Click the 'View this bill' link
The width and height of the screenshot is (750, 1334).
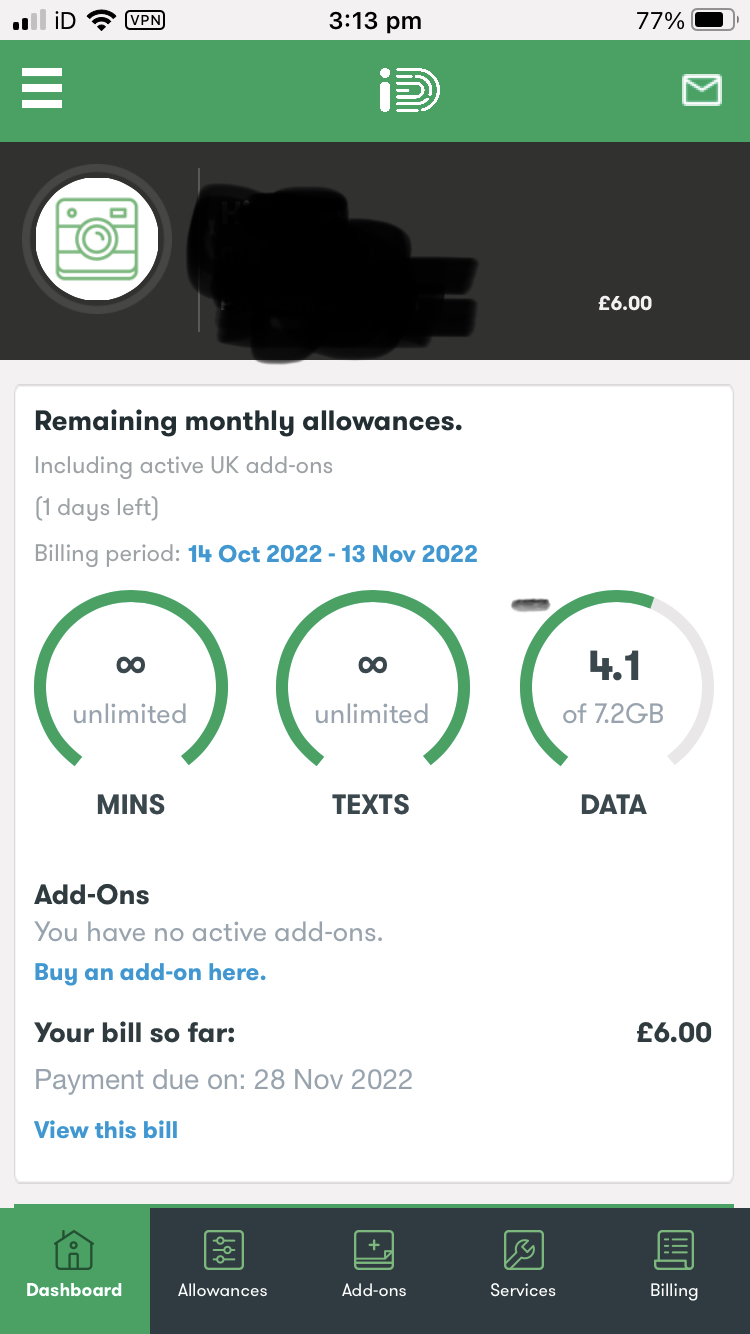click(106, 1130)
